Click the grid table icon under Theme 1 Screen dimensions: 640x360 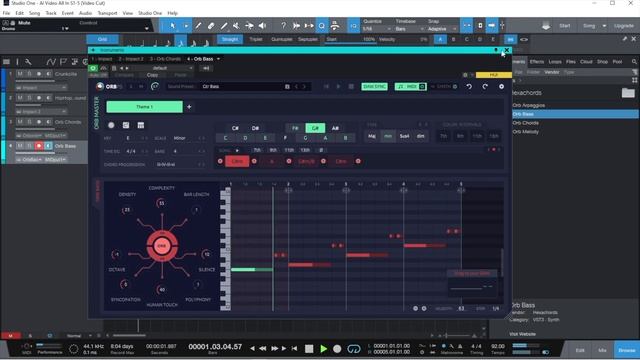coord(141,125)
